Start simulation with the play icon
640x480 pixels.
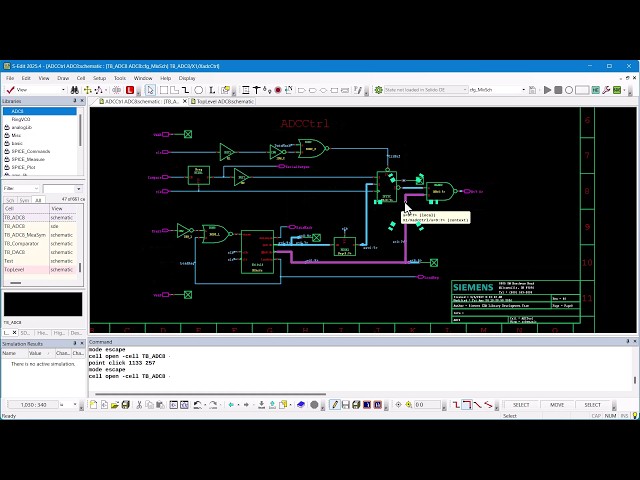[547, 90]
